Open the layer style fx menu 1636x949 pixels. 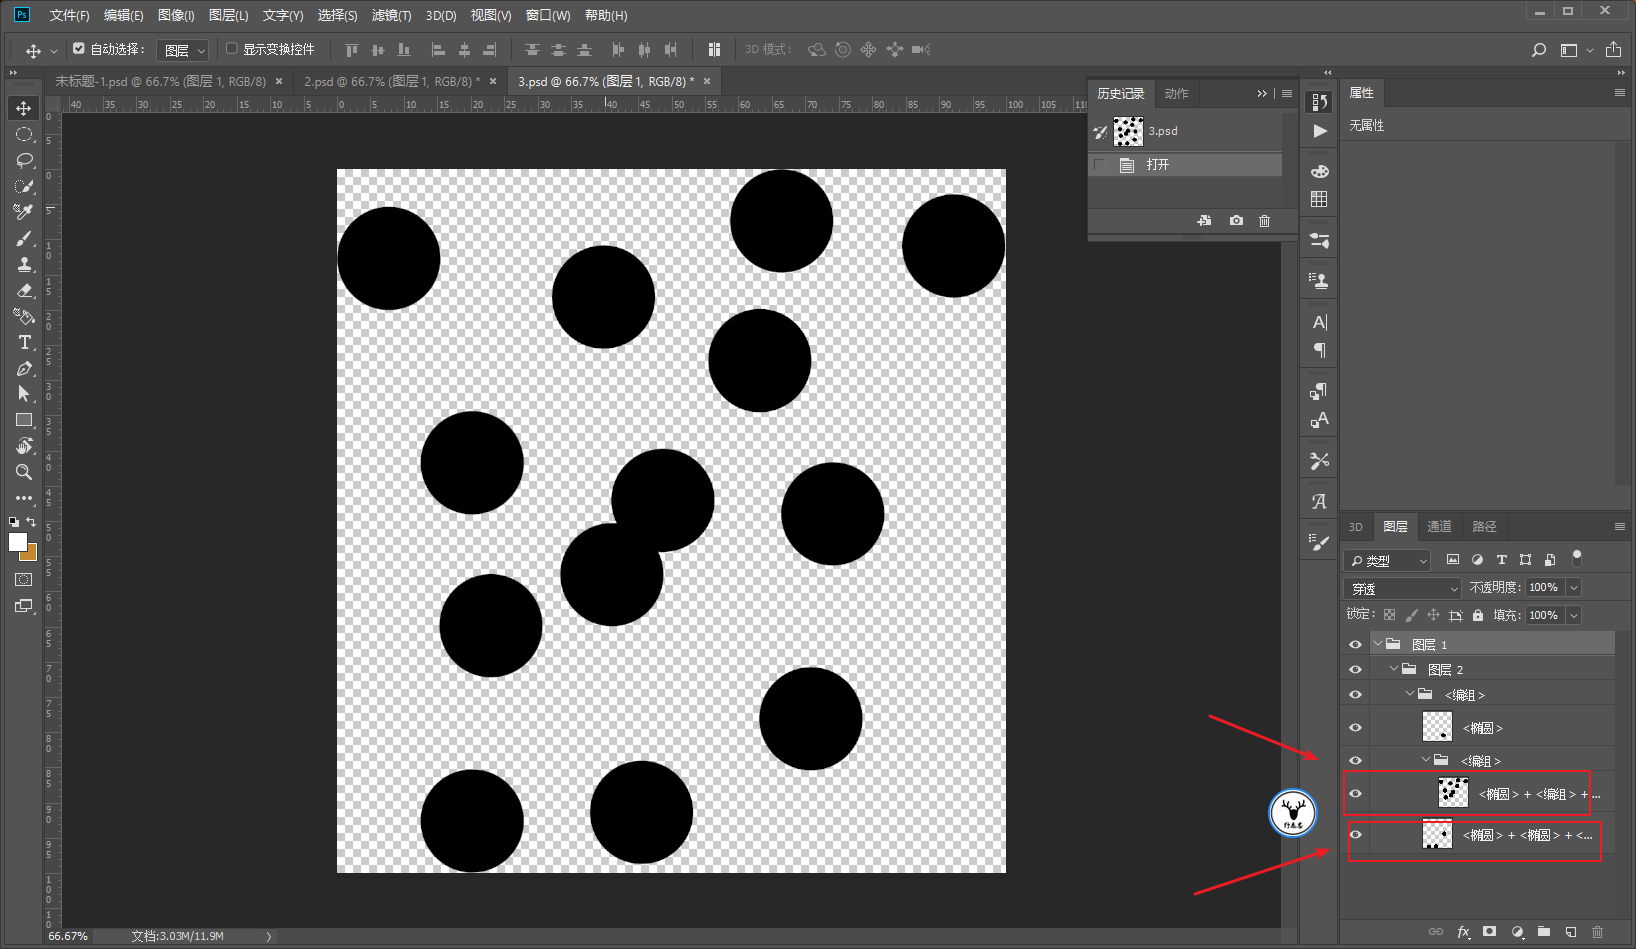click(1463, 932)
